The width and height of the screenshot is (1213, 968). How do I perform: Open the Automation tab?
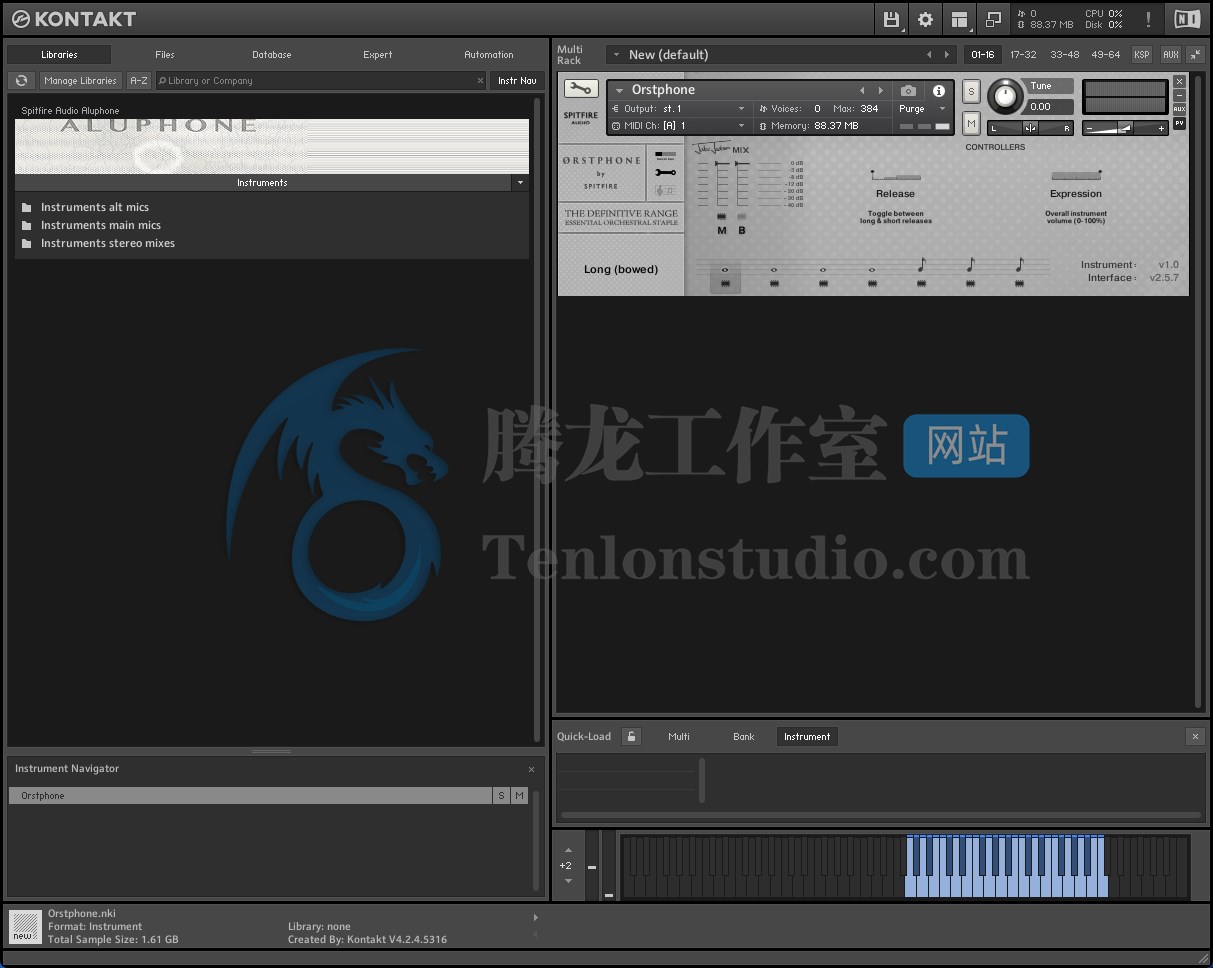pyautogui.click(x=489, y=55)
